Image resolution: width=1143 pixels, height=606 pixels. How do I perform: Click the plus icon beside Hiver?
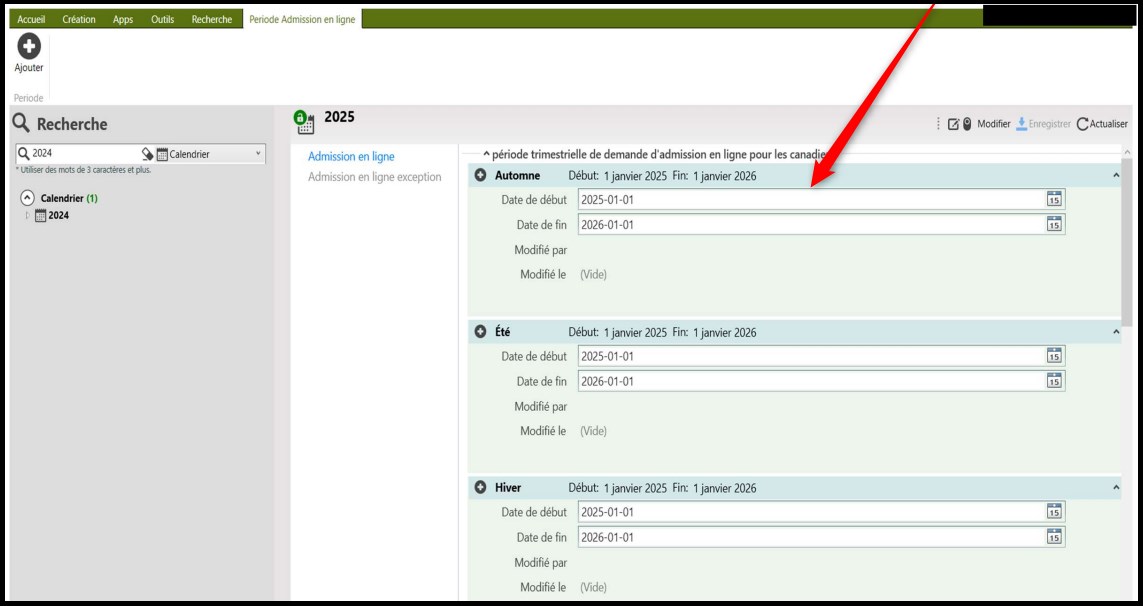tap(480, 488)
